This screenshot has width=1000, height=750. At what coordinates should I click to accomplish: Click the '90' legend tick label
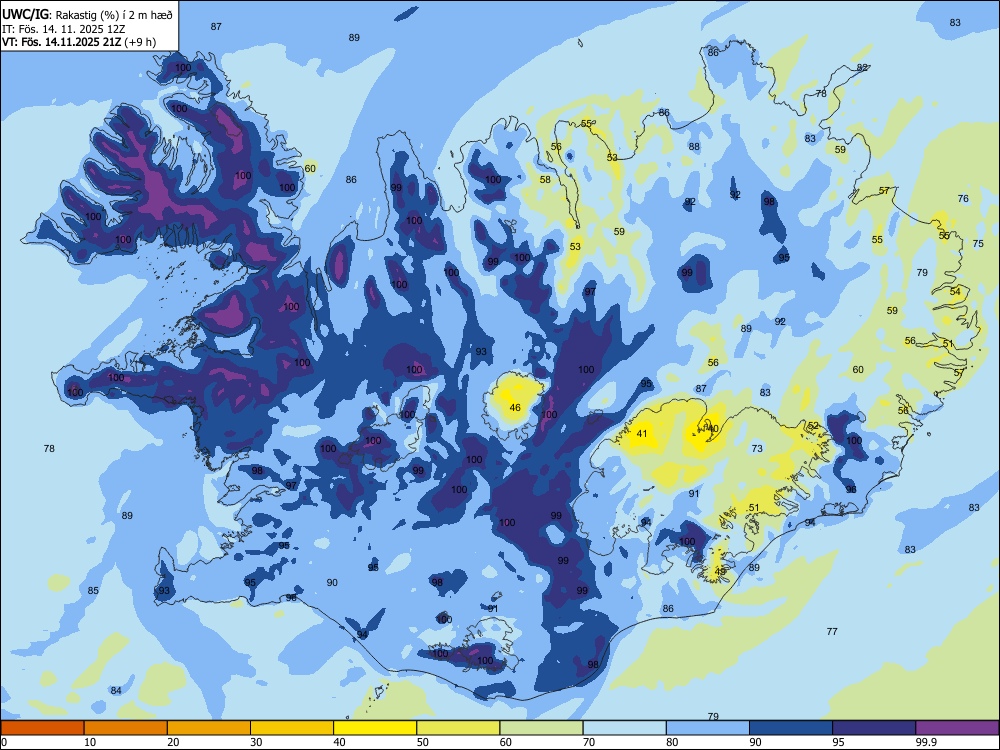coord(756,742)
